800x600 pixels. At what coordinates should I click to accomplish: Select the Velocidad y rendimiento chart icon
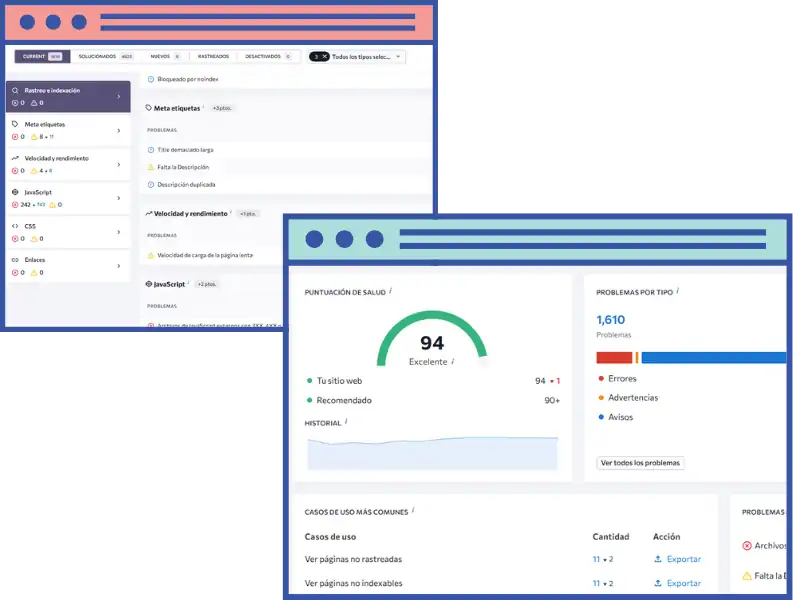[14, 157]
